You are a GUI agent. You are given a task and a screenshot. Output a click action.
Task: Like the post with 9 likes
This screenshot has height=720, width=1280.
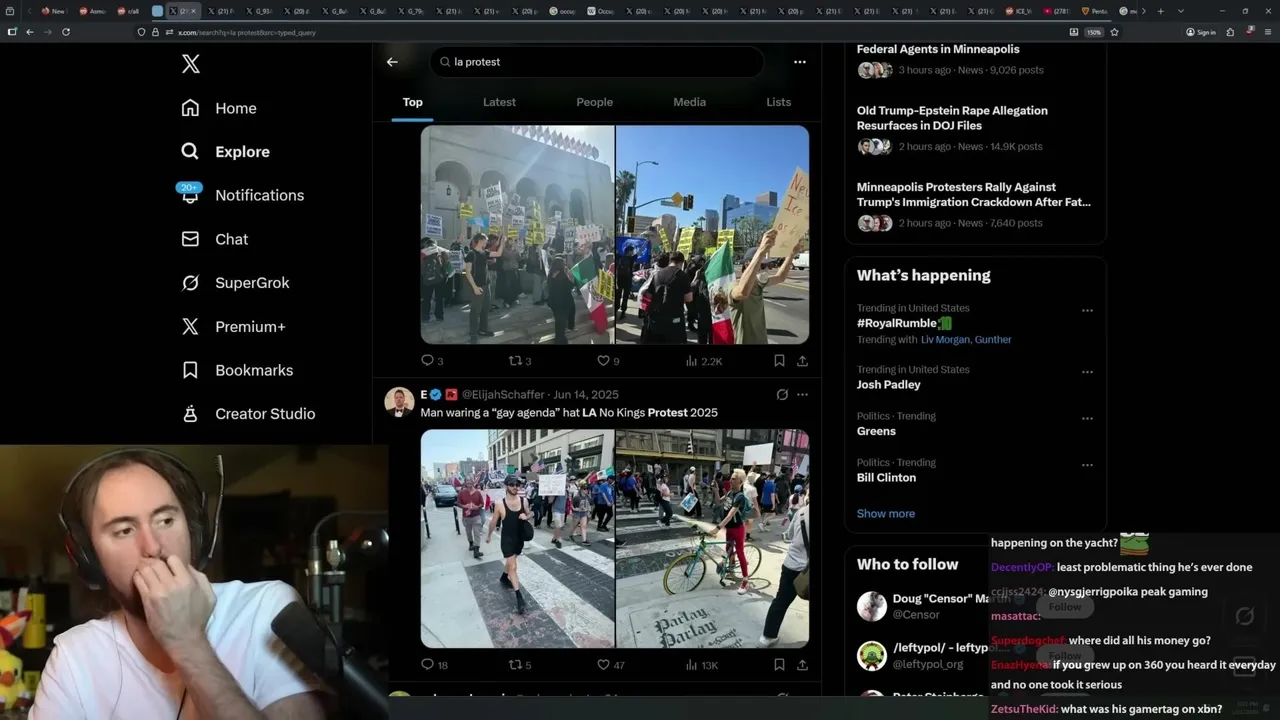tap(608, 361)
